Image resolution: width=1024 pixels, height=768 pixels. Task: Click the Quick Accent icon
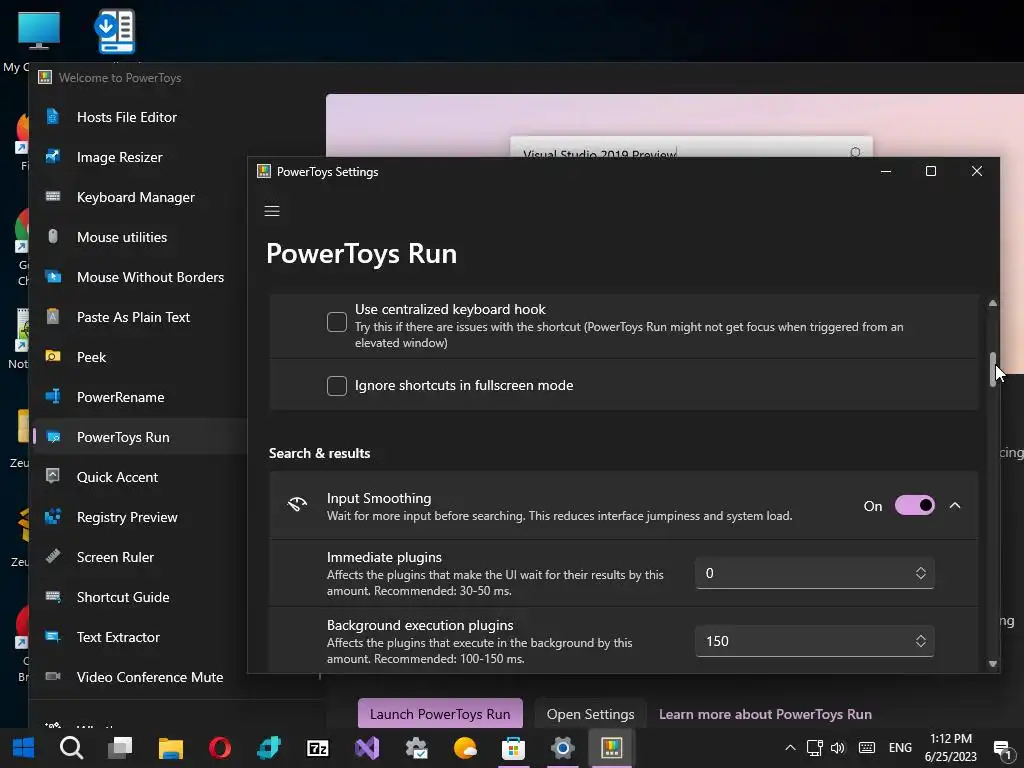point(53,476)
